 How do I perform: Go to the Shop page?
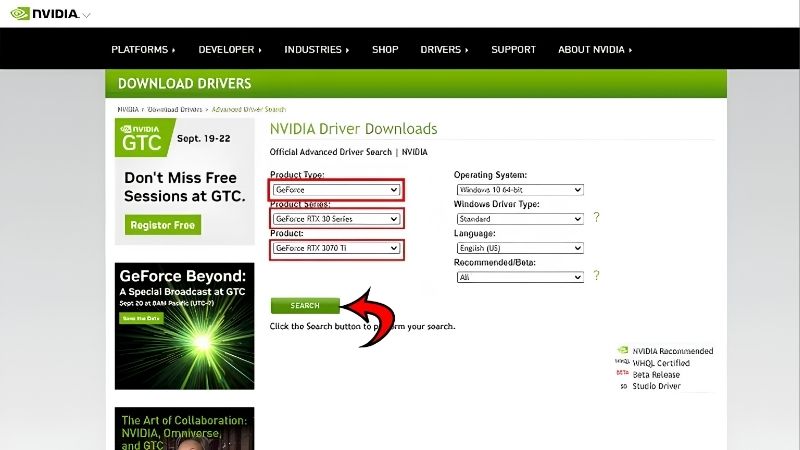(385, 49)
